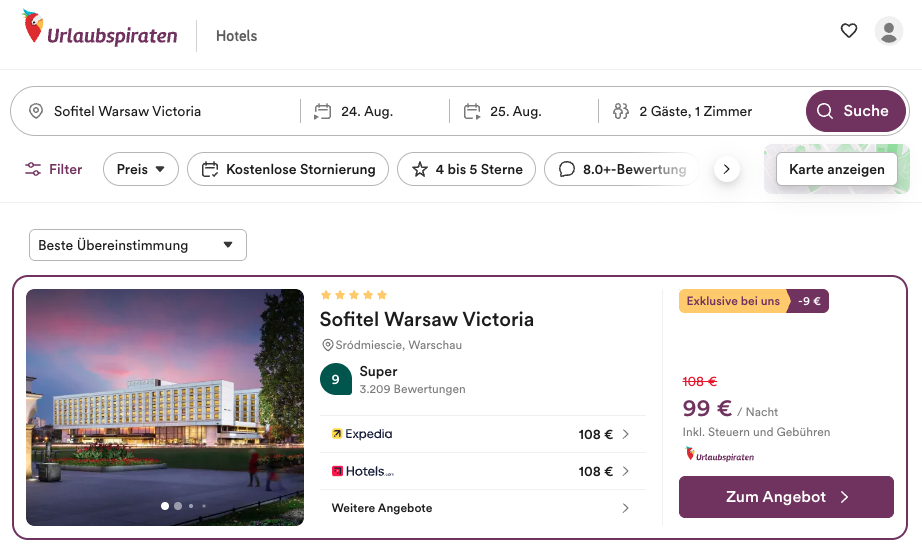Image resolution: width=922 pixels, height=550 pixels.
Task: Open the Expedia 108 € offer
Action: tap(483, 434)
